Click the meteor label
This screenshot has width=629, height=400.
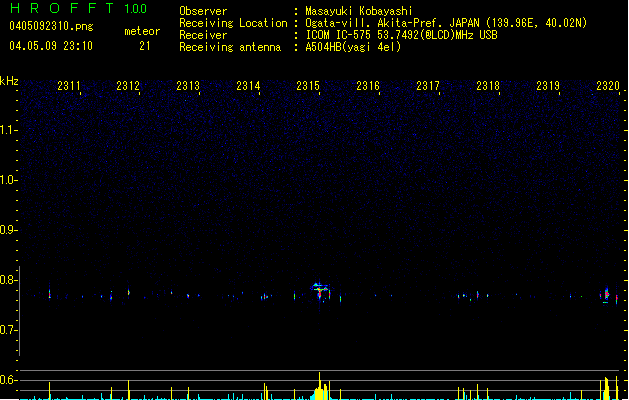point(142,31)
